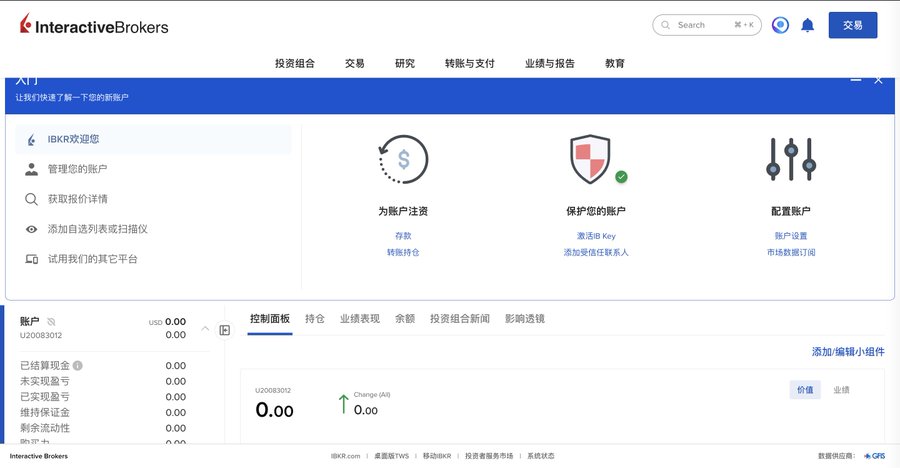900x468 pixels.
Task: Click the devices icon beside 试用我们的其它平台
Action: click(32, 259)
